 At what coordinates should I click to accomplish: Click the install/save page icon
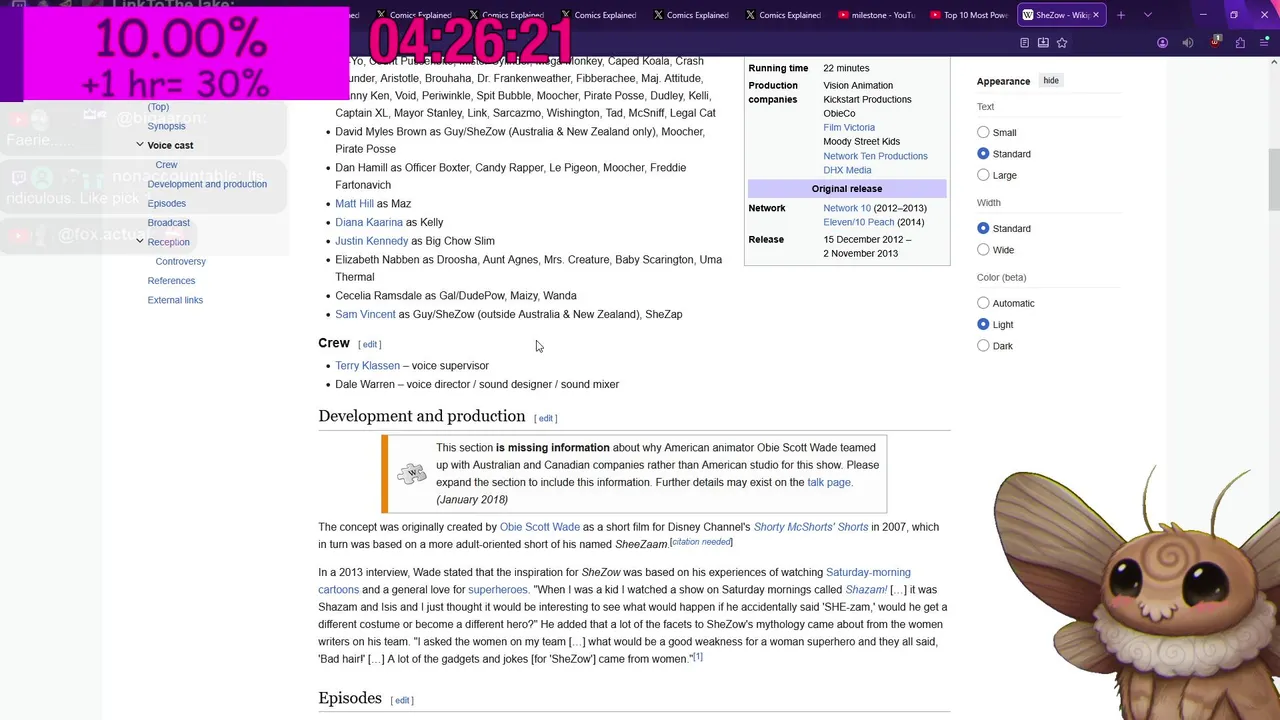(1043, 43)
